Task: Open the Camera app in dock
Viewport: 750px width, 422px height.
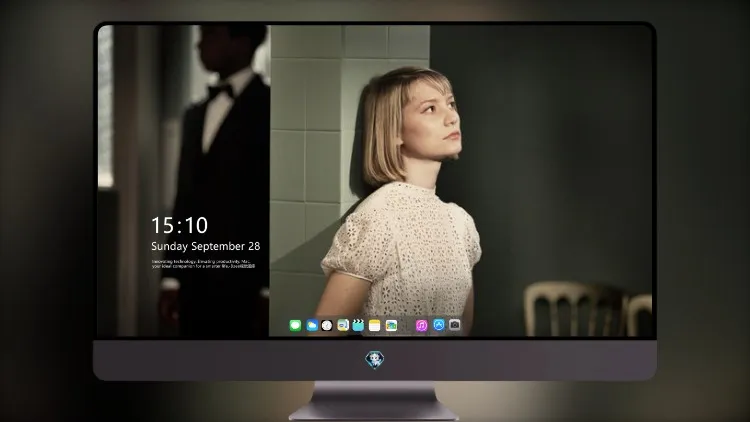Action: 455,325
